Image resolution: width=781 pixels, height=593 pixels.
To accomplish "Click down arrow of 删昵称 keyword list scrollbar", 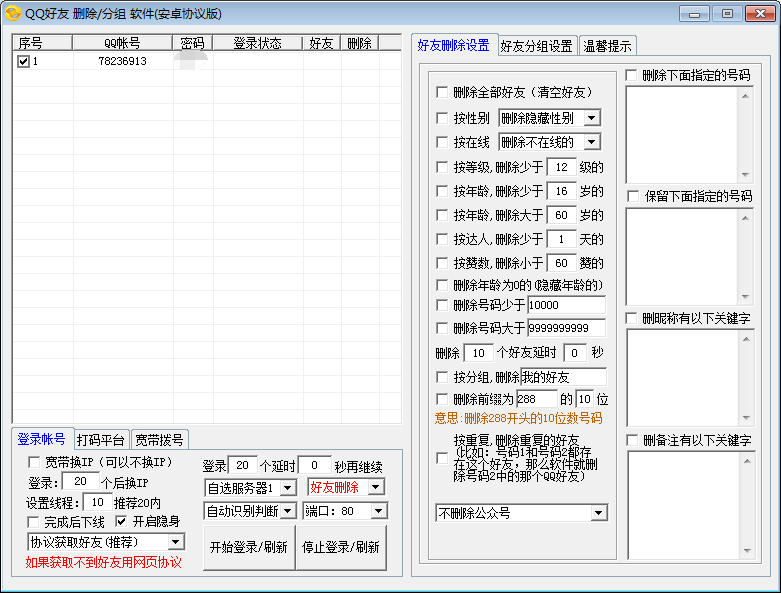I will pos(746,418).
